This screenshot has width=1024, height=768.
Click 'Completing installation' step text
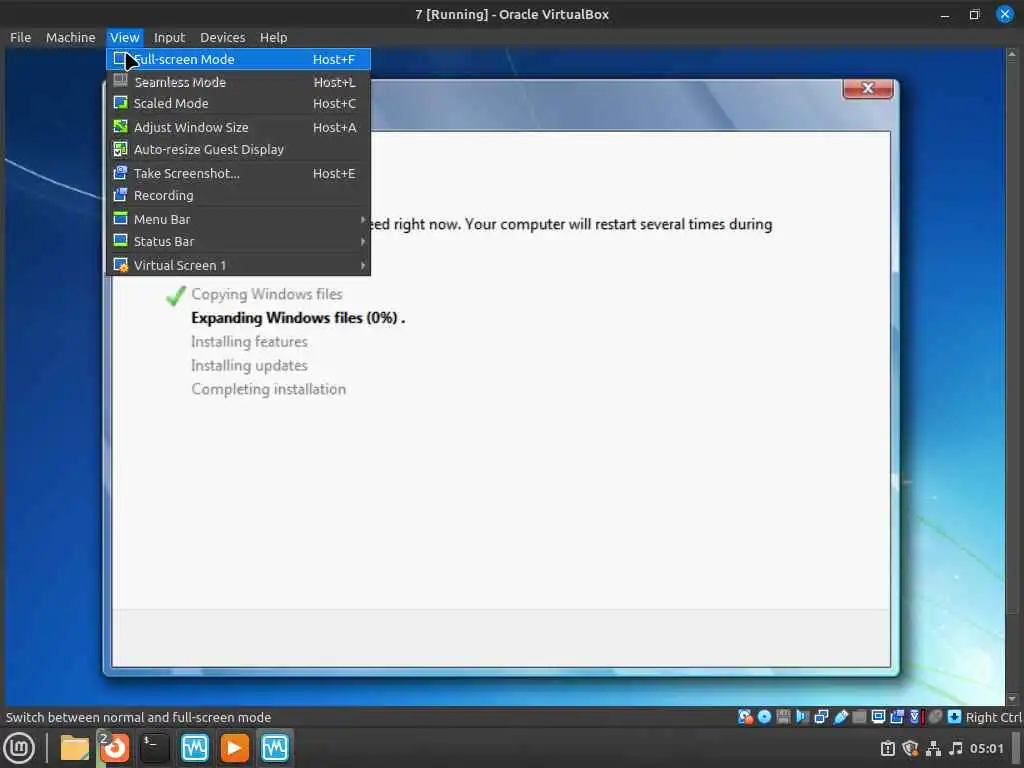pos(268,389)
